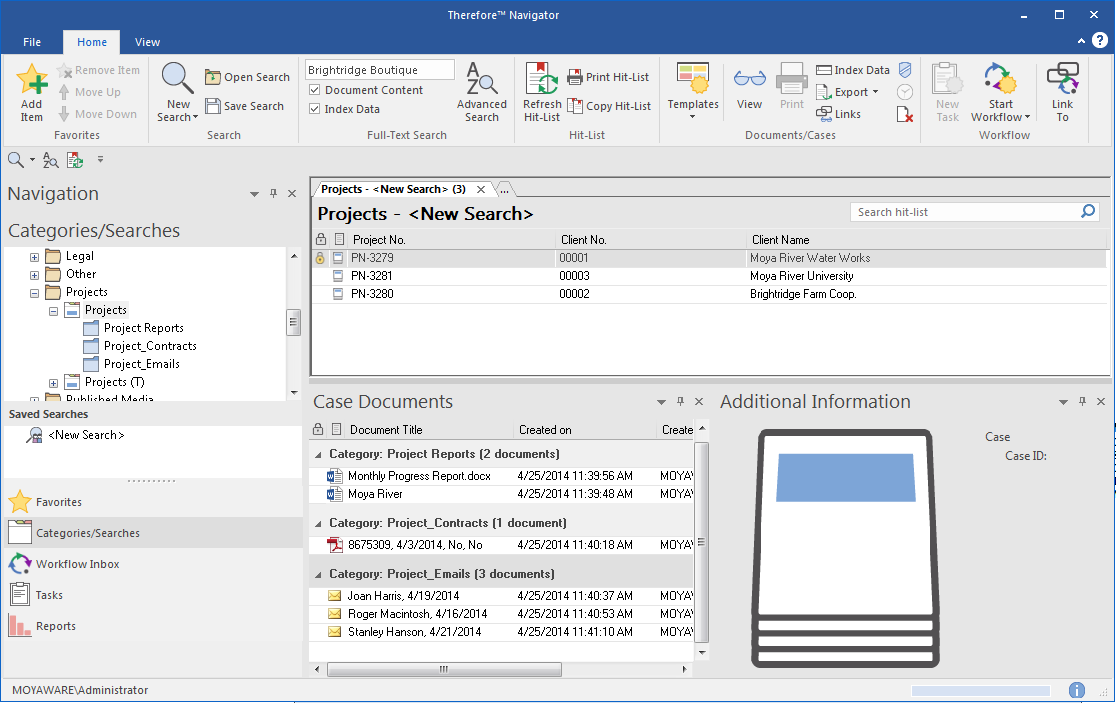Collapse the Project Reports category group

coord(318,454)
